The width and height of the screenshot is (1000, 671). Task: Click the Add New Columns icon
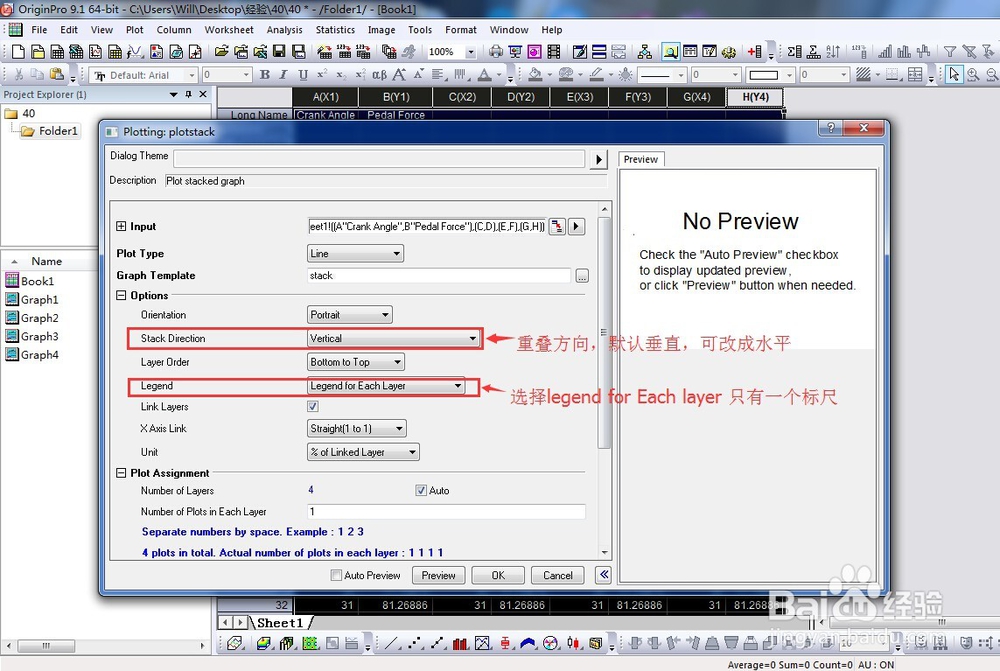[x=754, y=52]
